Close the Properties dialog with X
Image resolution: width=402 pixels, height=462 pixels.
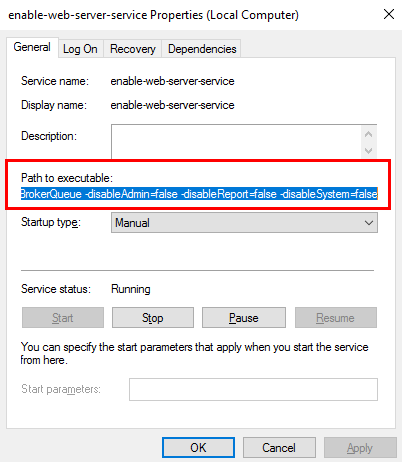pos(389,14)
